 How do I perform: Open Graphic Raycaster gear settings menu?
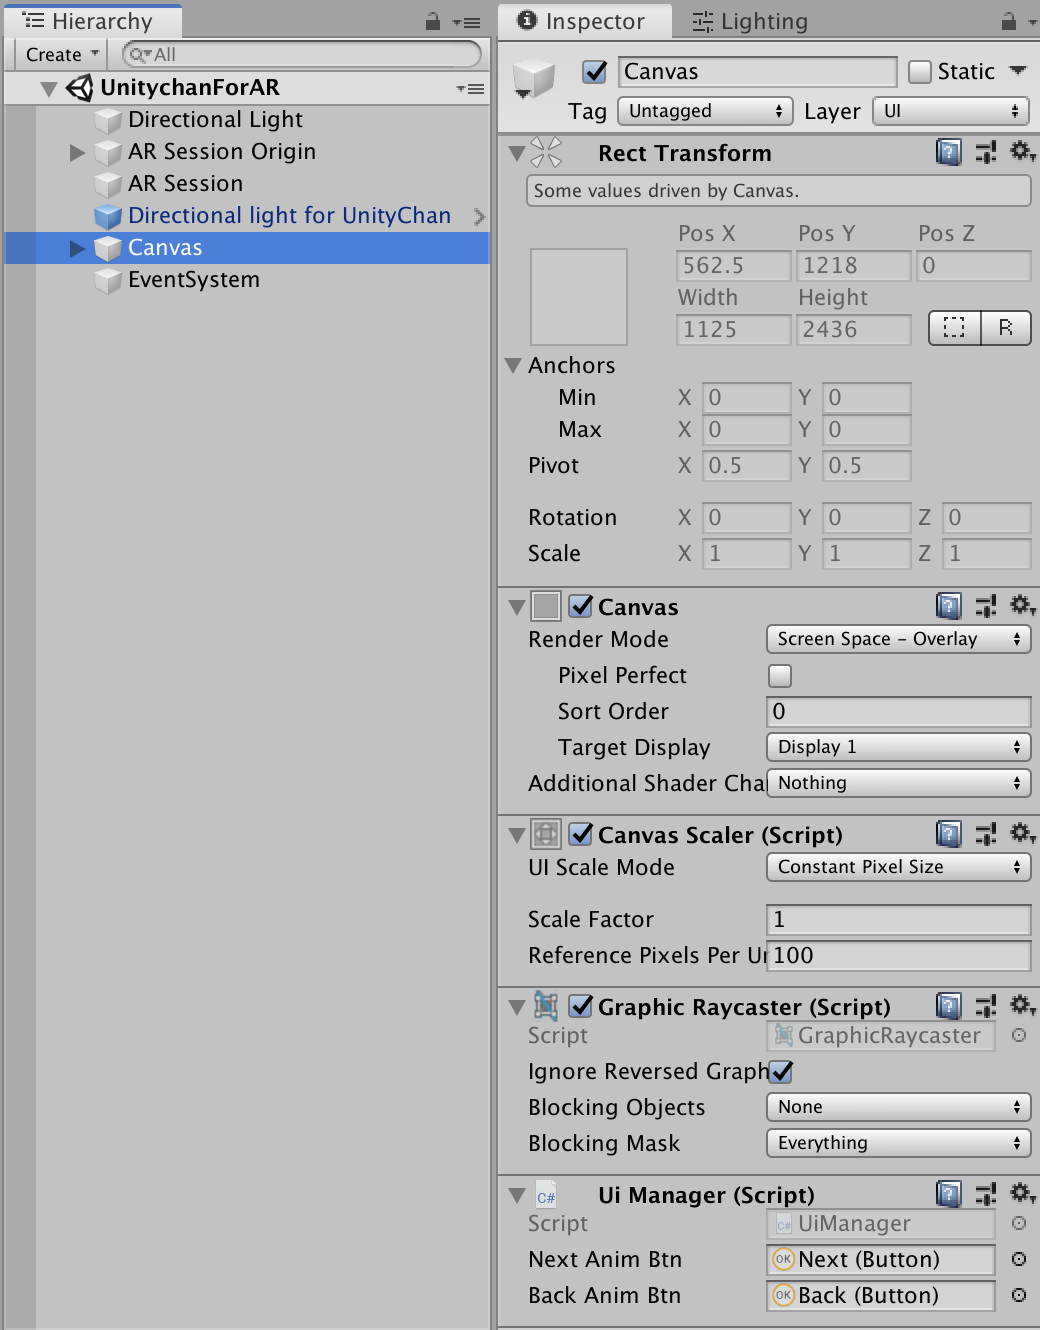tap(1022, 1005)
